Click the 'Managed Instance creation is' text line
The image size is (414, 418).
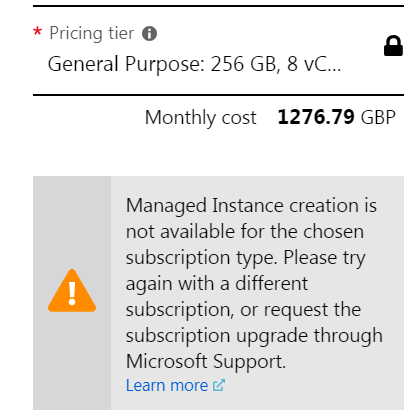point(251,205)
